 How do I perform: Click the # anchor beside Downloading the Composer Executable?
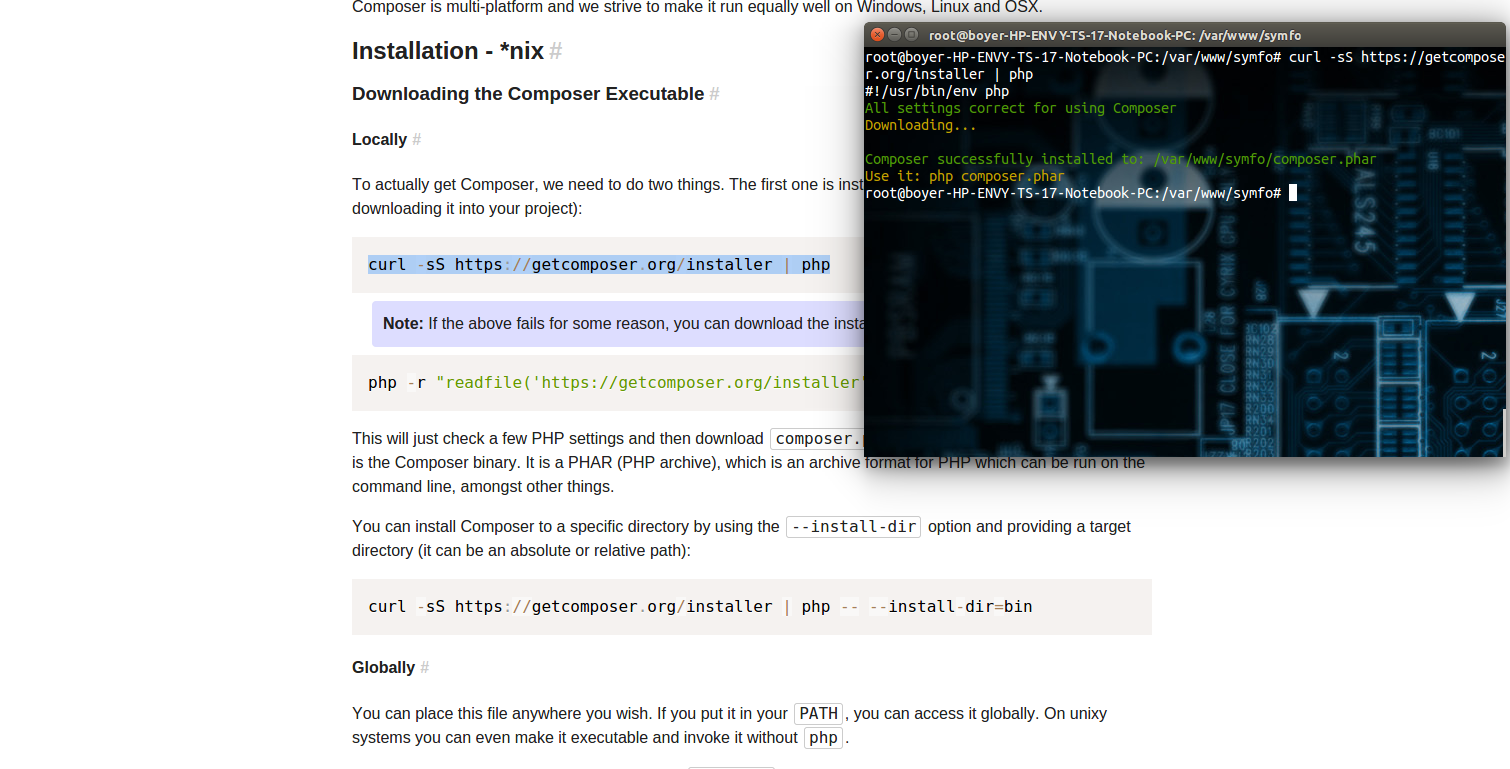(714, 94)
